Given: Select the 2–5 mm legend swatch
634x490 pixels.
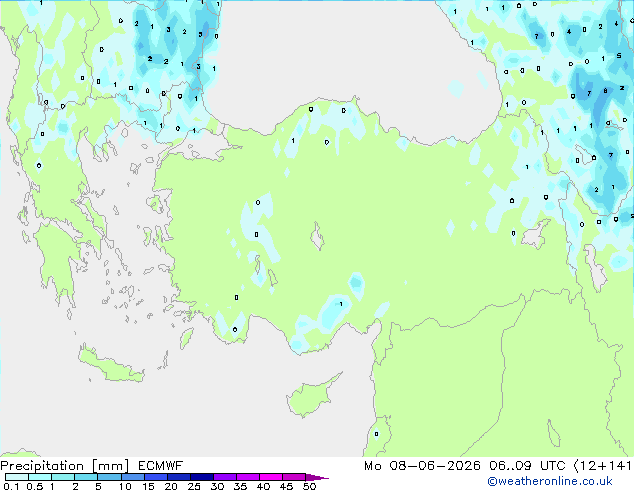Looking at the screenshot, I should [x=86, y=477].
